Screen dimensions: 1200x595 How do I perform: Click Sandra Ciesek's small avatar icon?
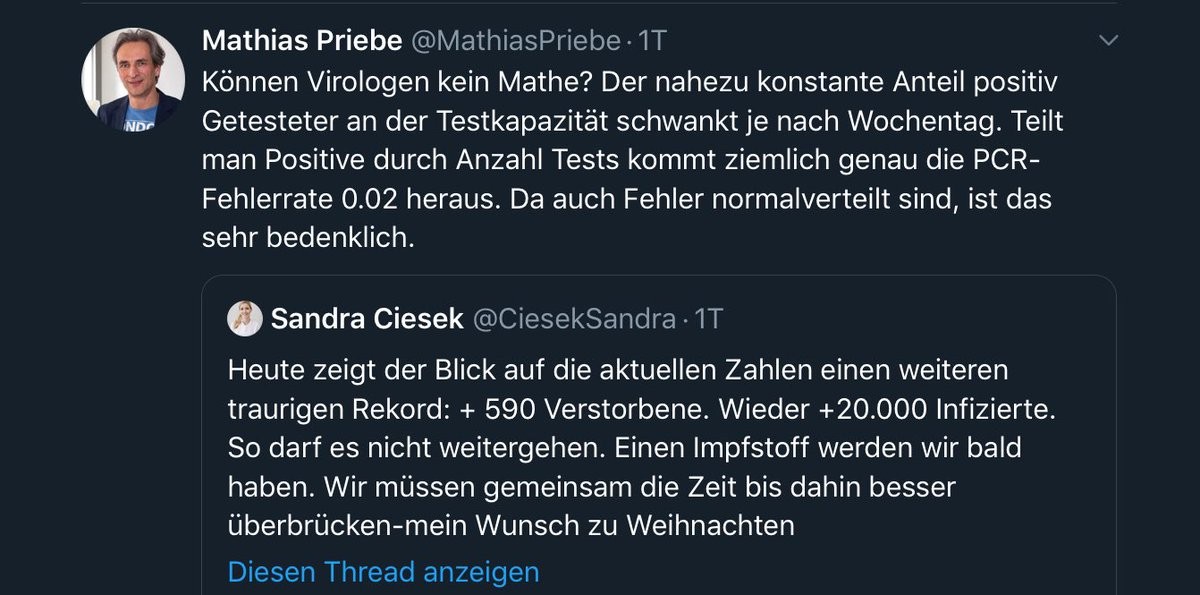(x=244, y=319)
